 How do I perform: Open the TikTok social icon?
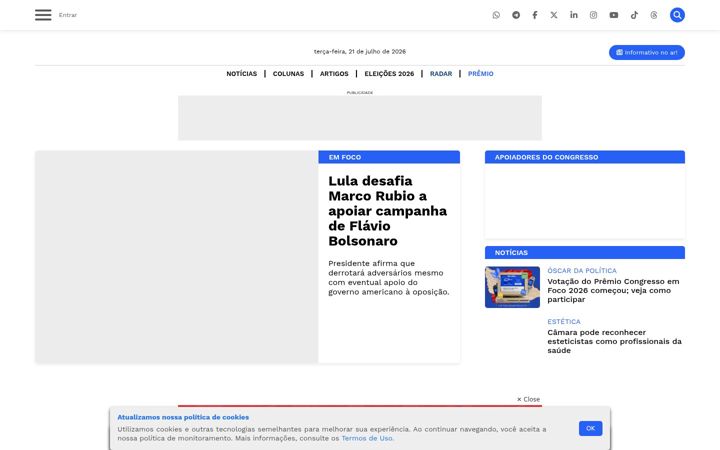coord(634,15)
